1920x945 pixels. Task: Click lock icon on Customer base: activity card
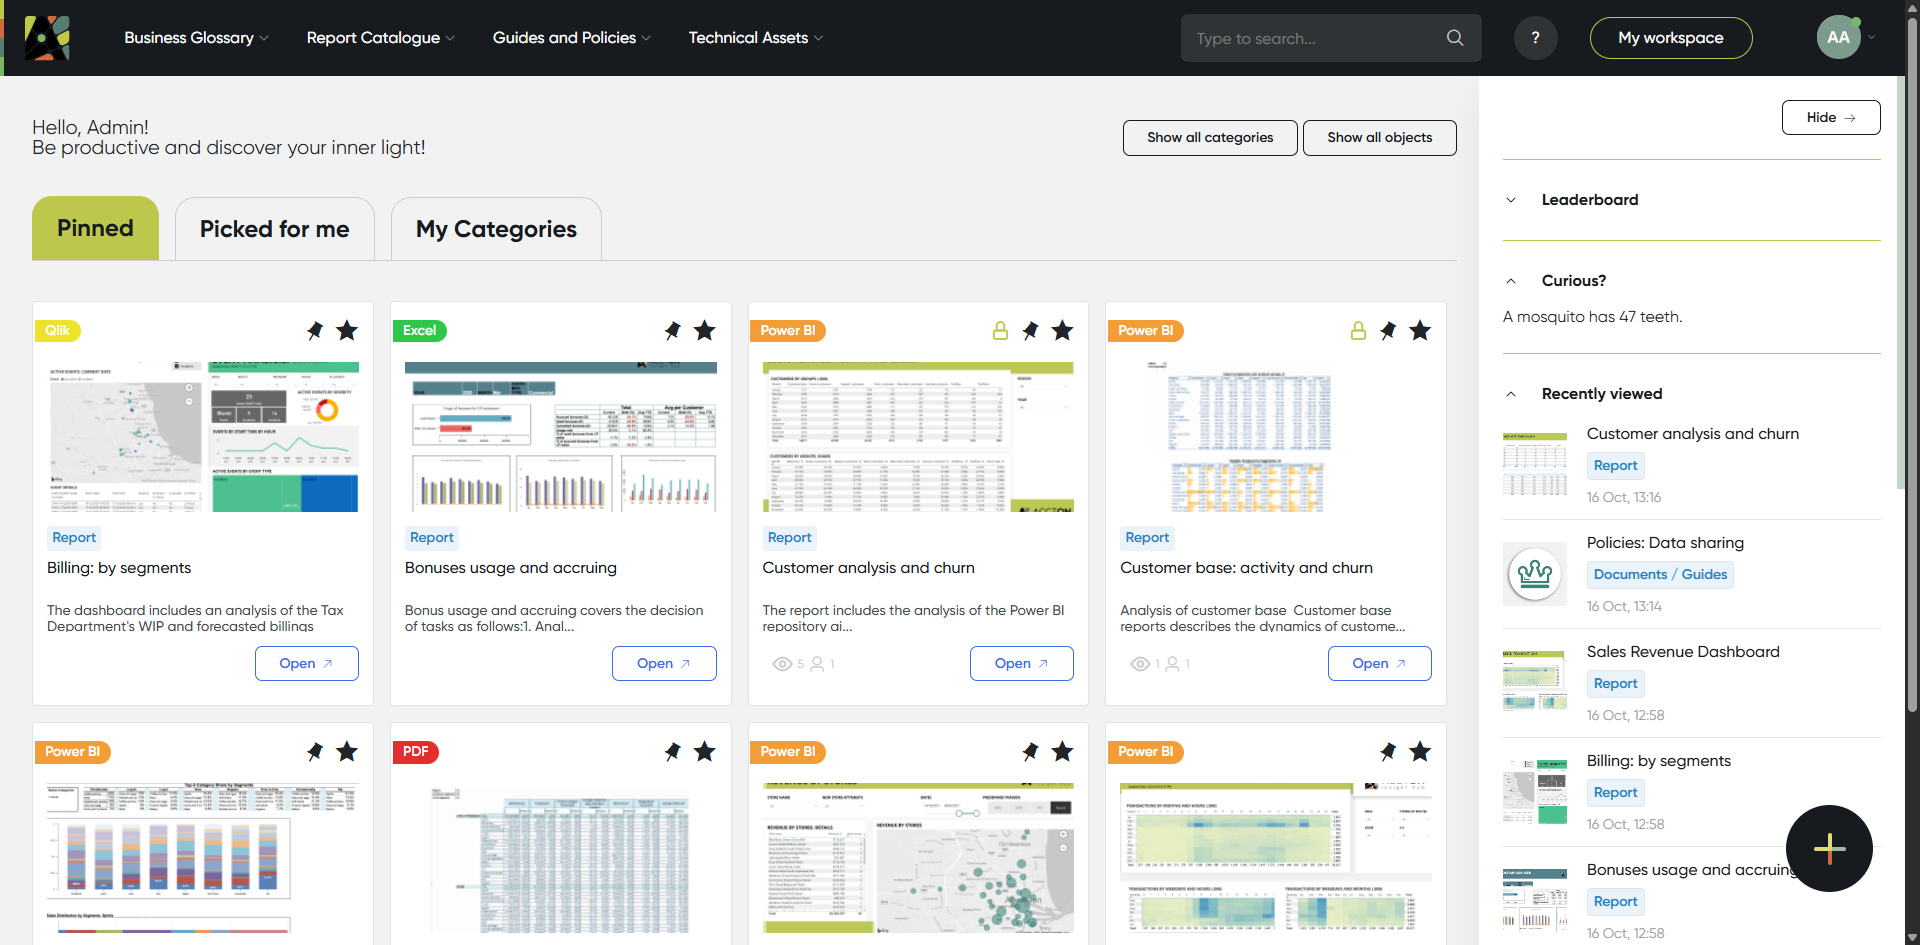(x=1358, y=331)
